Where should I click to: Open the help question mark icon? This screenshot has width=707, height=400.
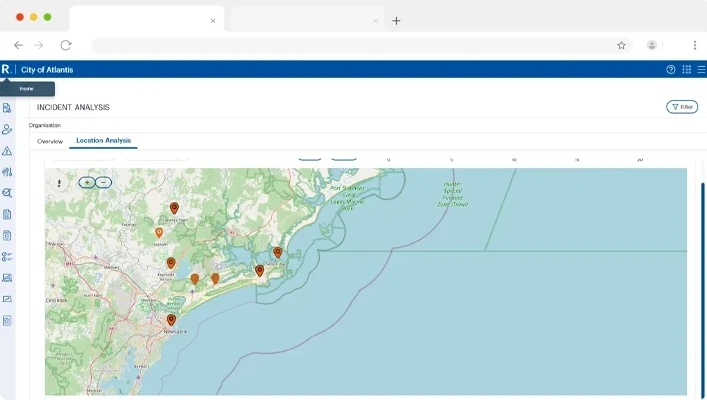click(671, 69)
